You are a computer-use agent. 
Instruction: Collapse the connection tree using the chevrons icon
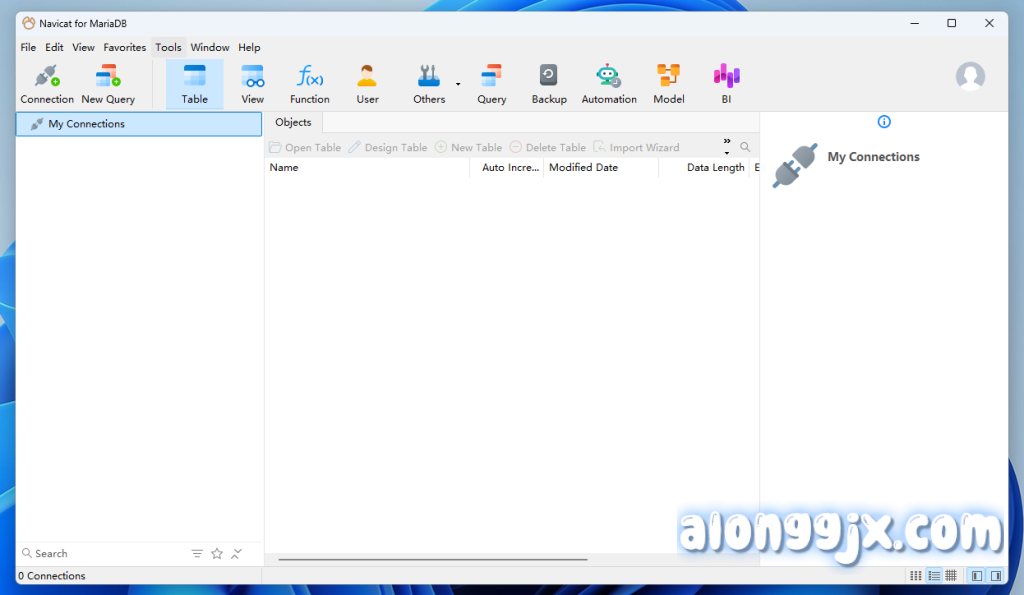click(237, 553)
